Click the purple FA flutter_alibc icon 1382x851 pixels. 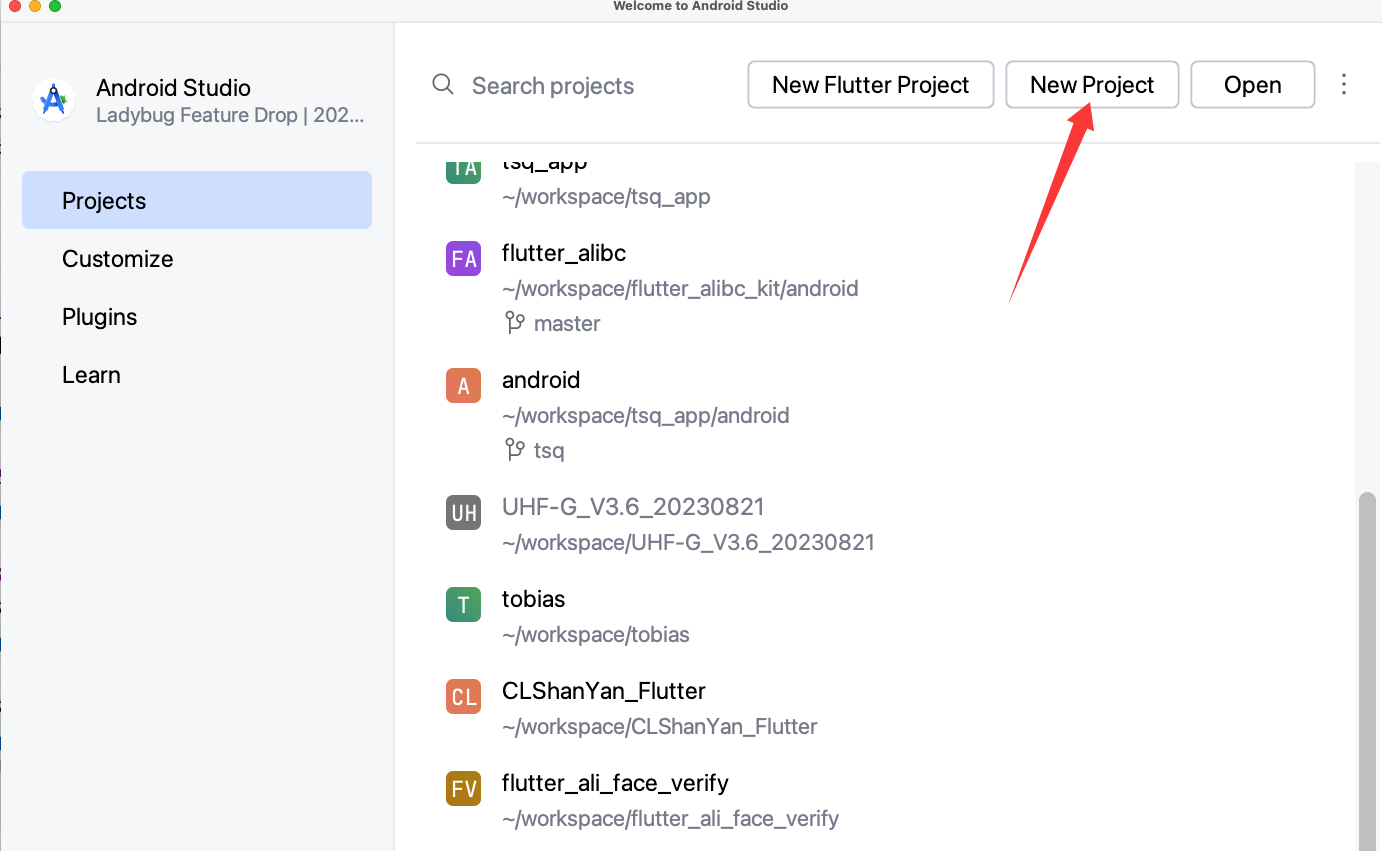tap(463, 259)
